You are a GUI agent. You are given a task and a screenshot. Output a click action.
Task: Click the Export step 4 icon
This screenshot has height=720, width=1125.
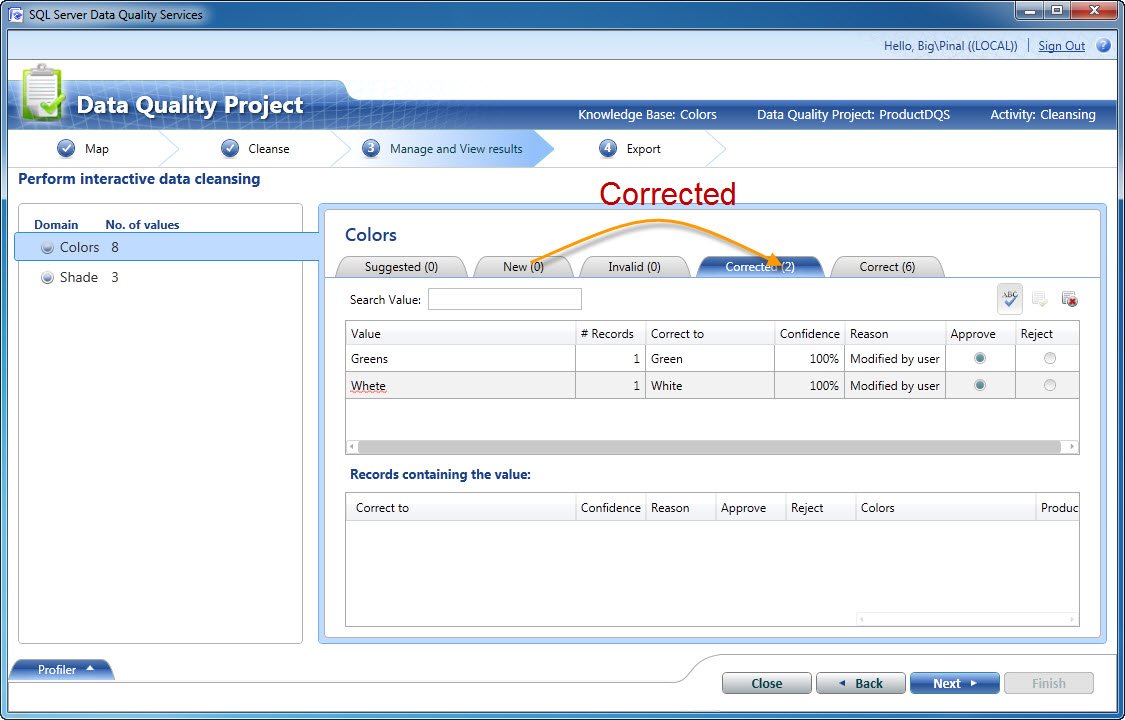(x=608, y=148)
